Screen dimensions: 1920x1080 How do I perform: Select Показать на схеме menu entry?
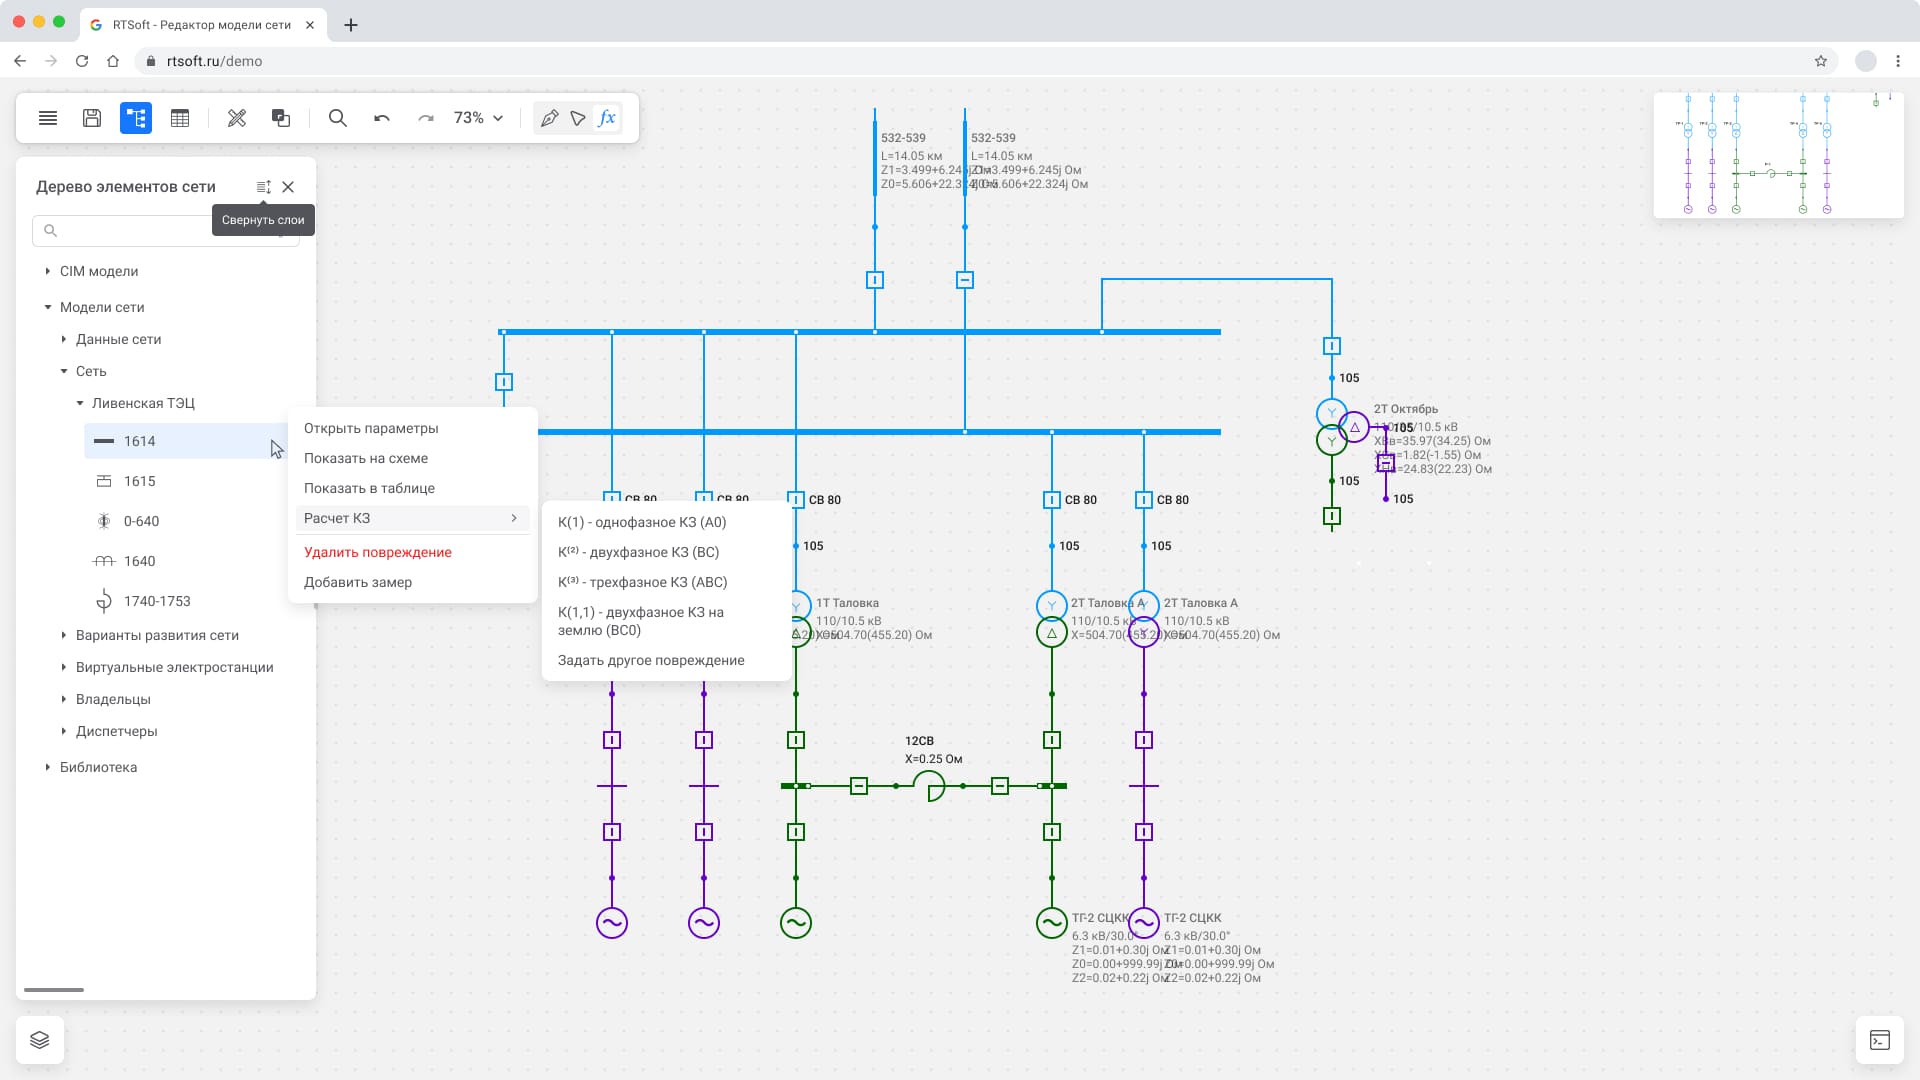point(366,458)
